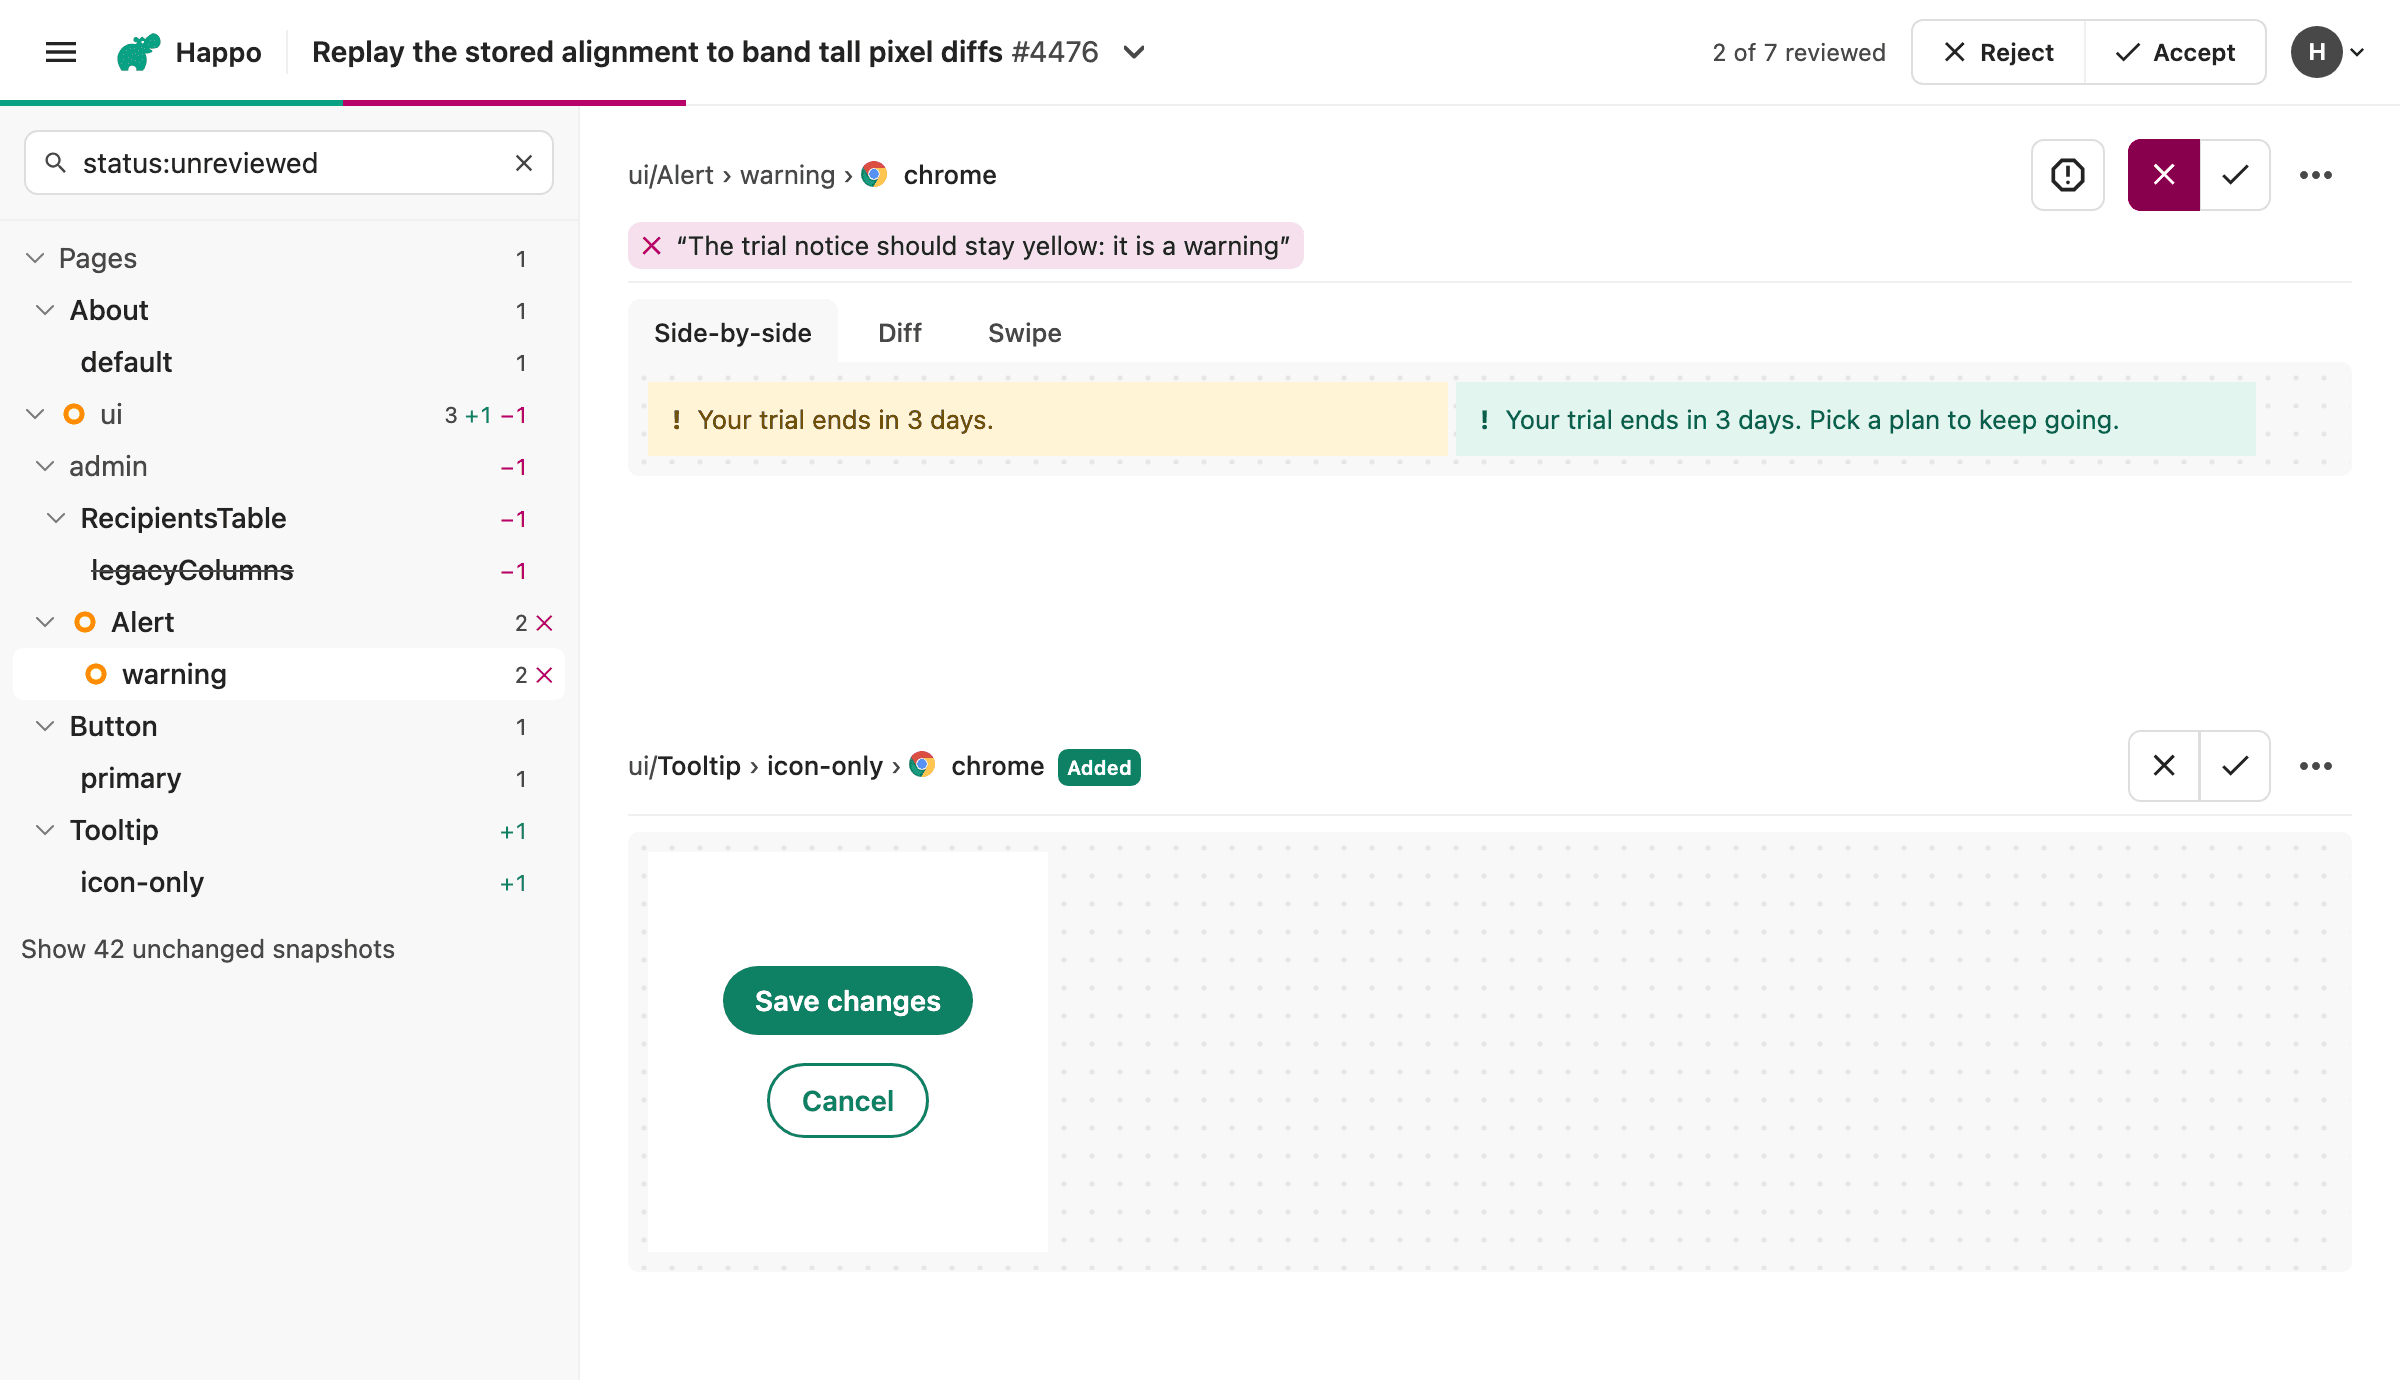2400x1380 pixels.
Task: Open the hamburger menu
Action: click(x=61, y=52)
